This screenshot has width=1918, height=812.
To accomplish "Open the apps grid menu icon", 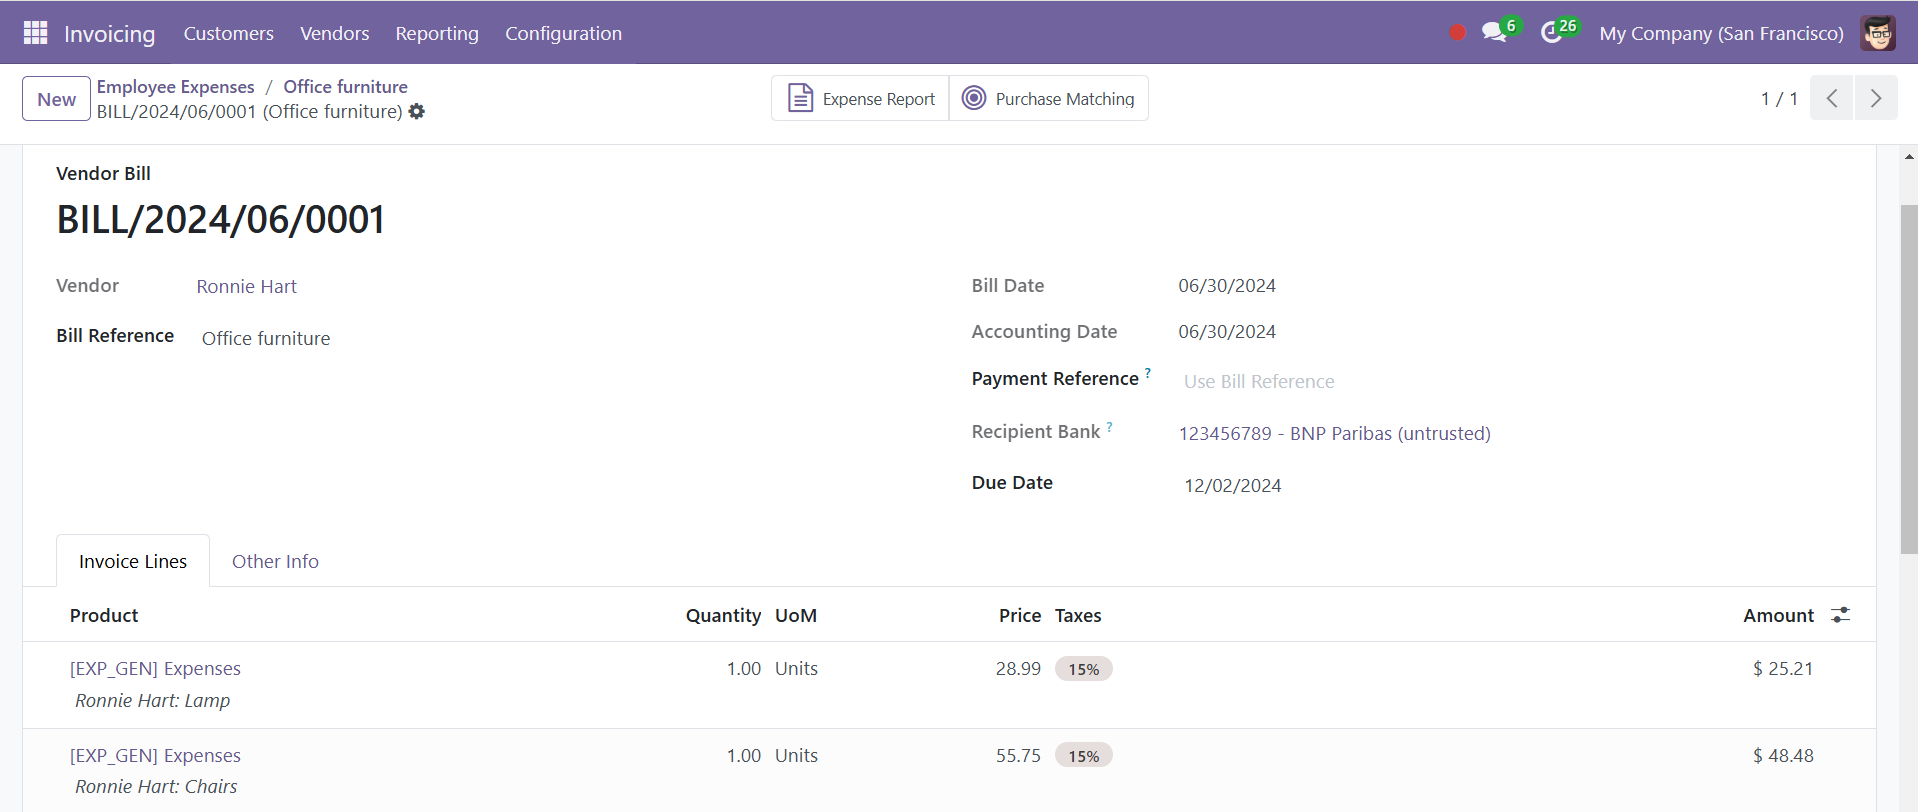I will [x=35, y=33].
